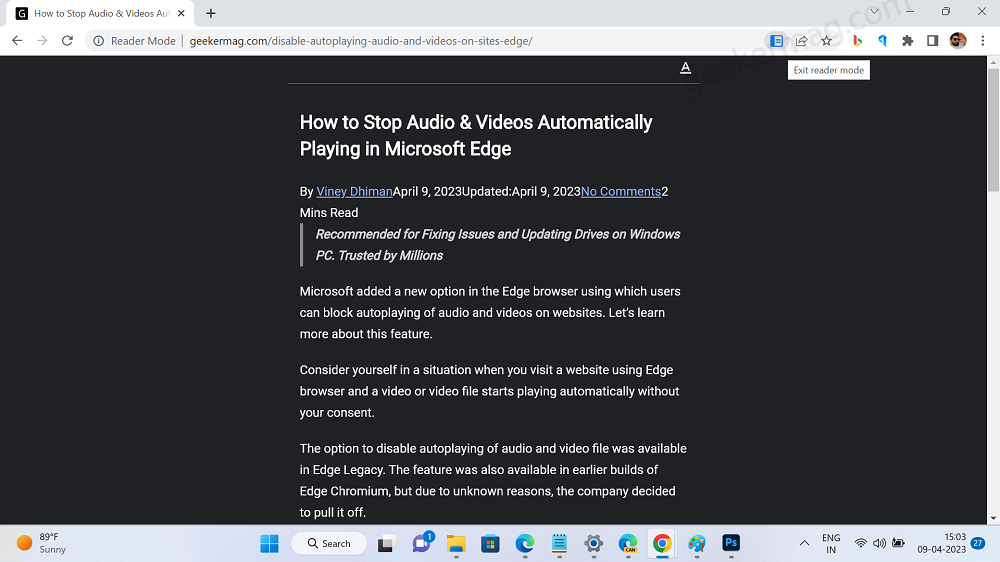The width and height of the screenshot is (1000, 562).
Task: Open the Windows Start menu
Action: click(x=269, y=544)
